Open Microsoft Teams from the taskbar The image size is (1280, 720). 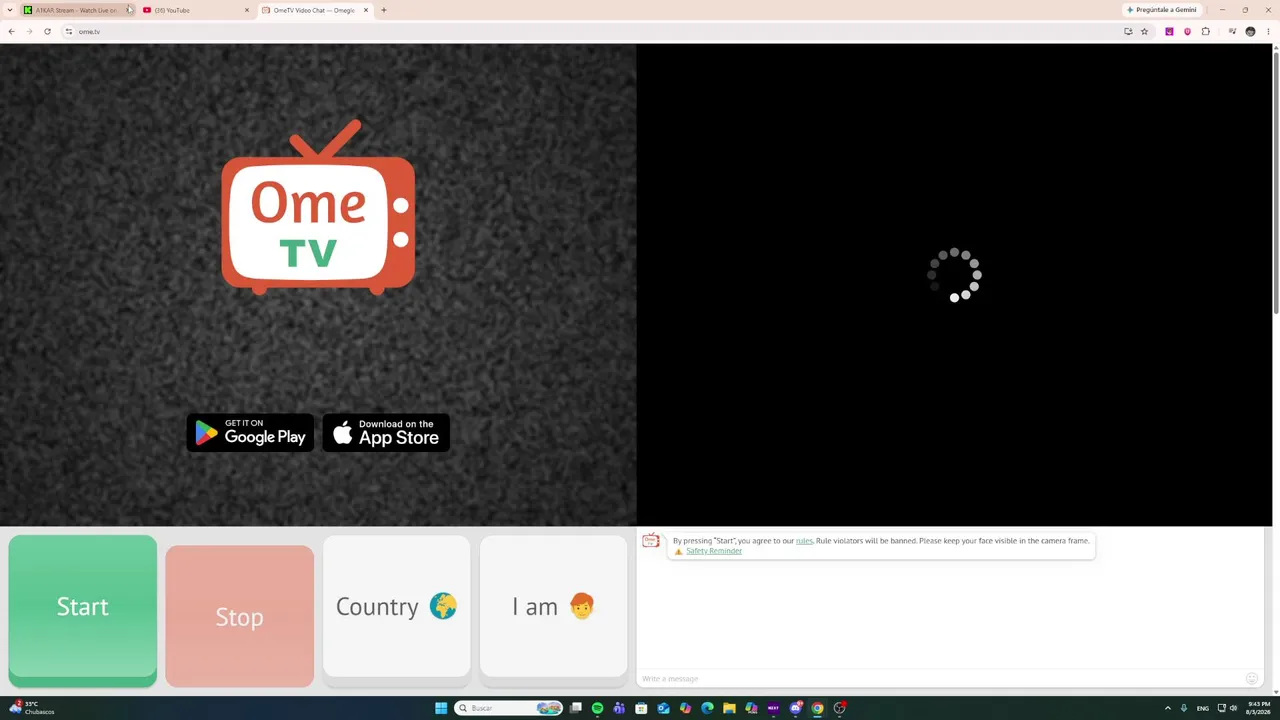(619, 708)
